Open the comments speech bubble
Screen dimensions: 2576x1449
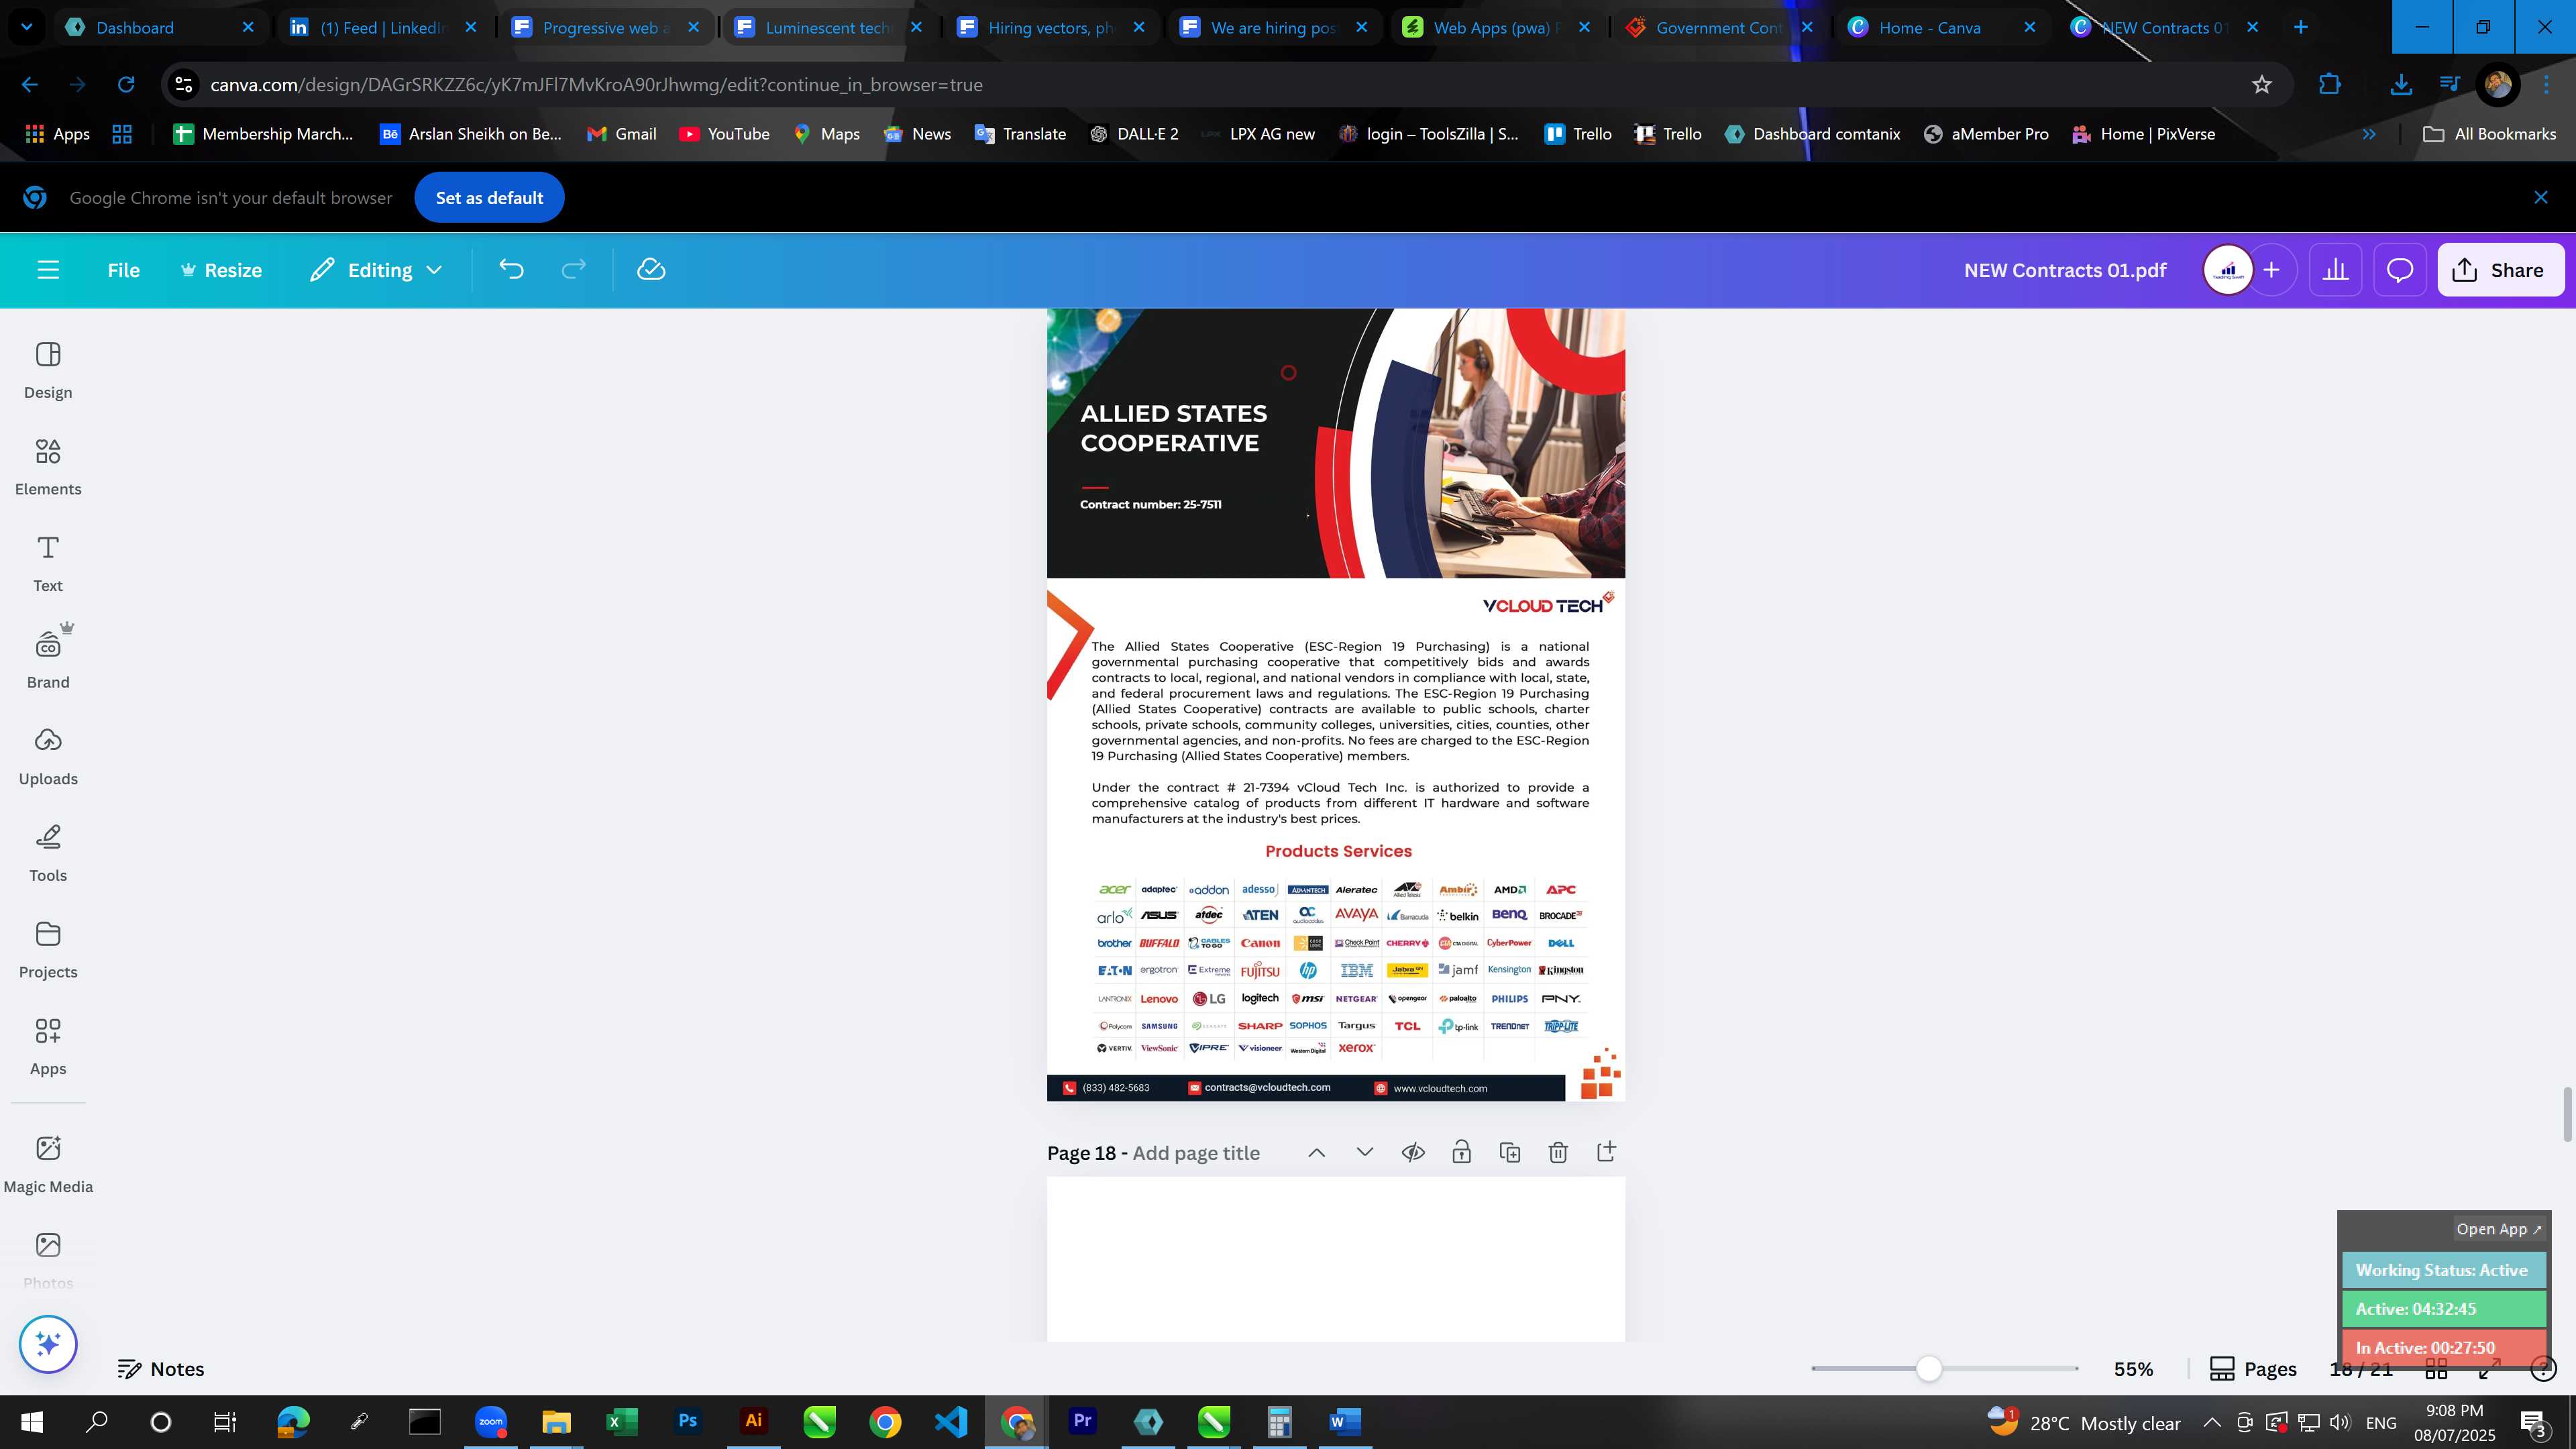(2400, 270)
